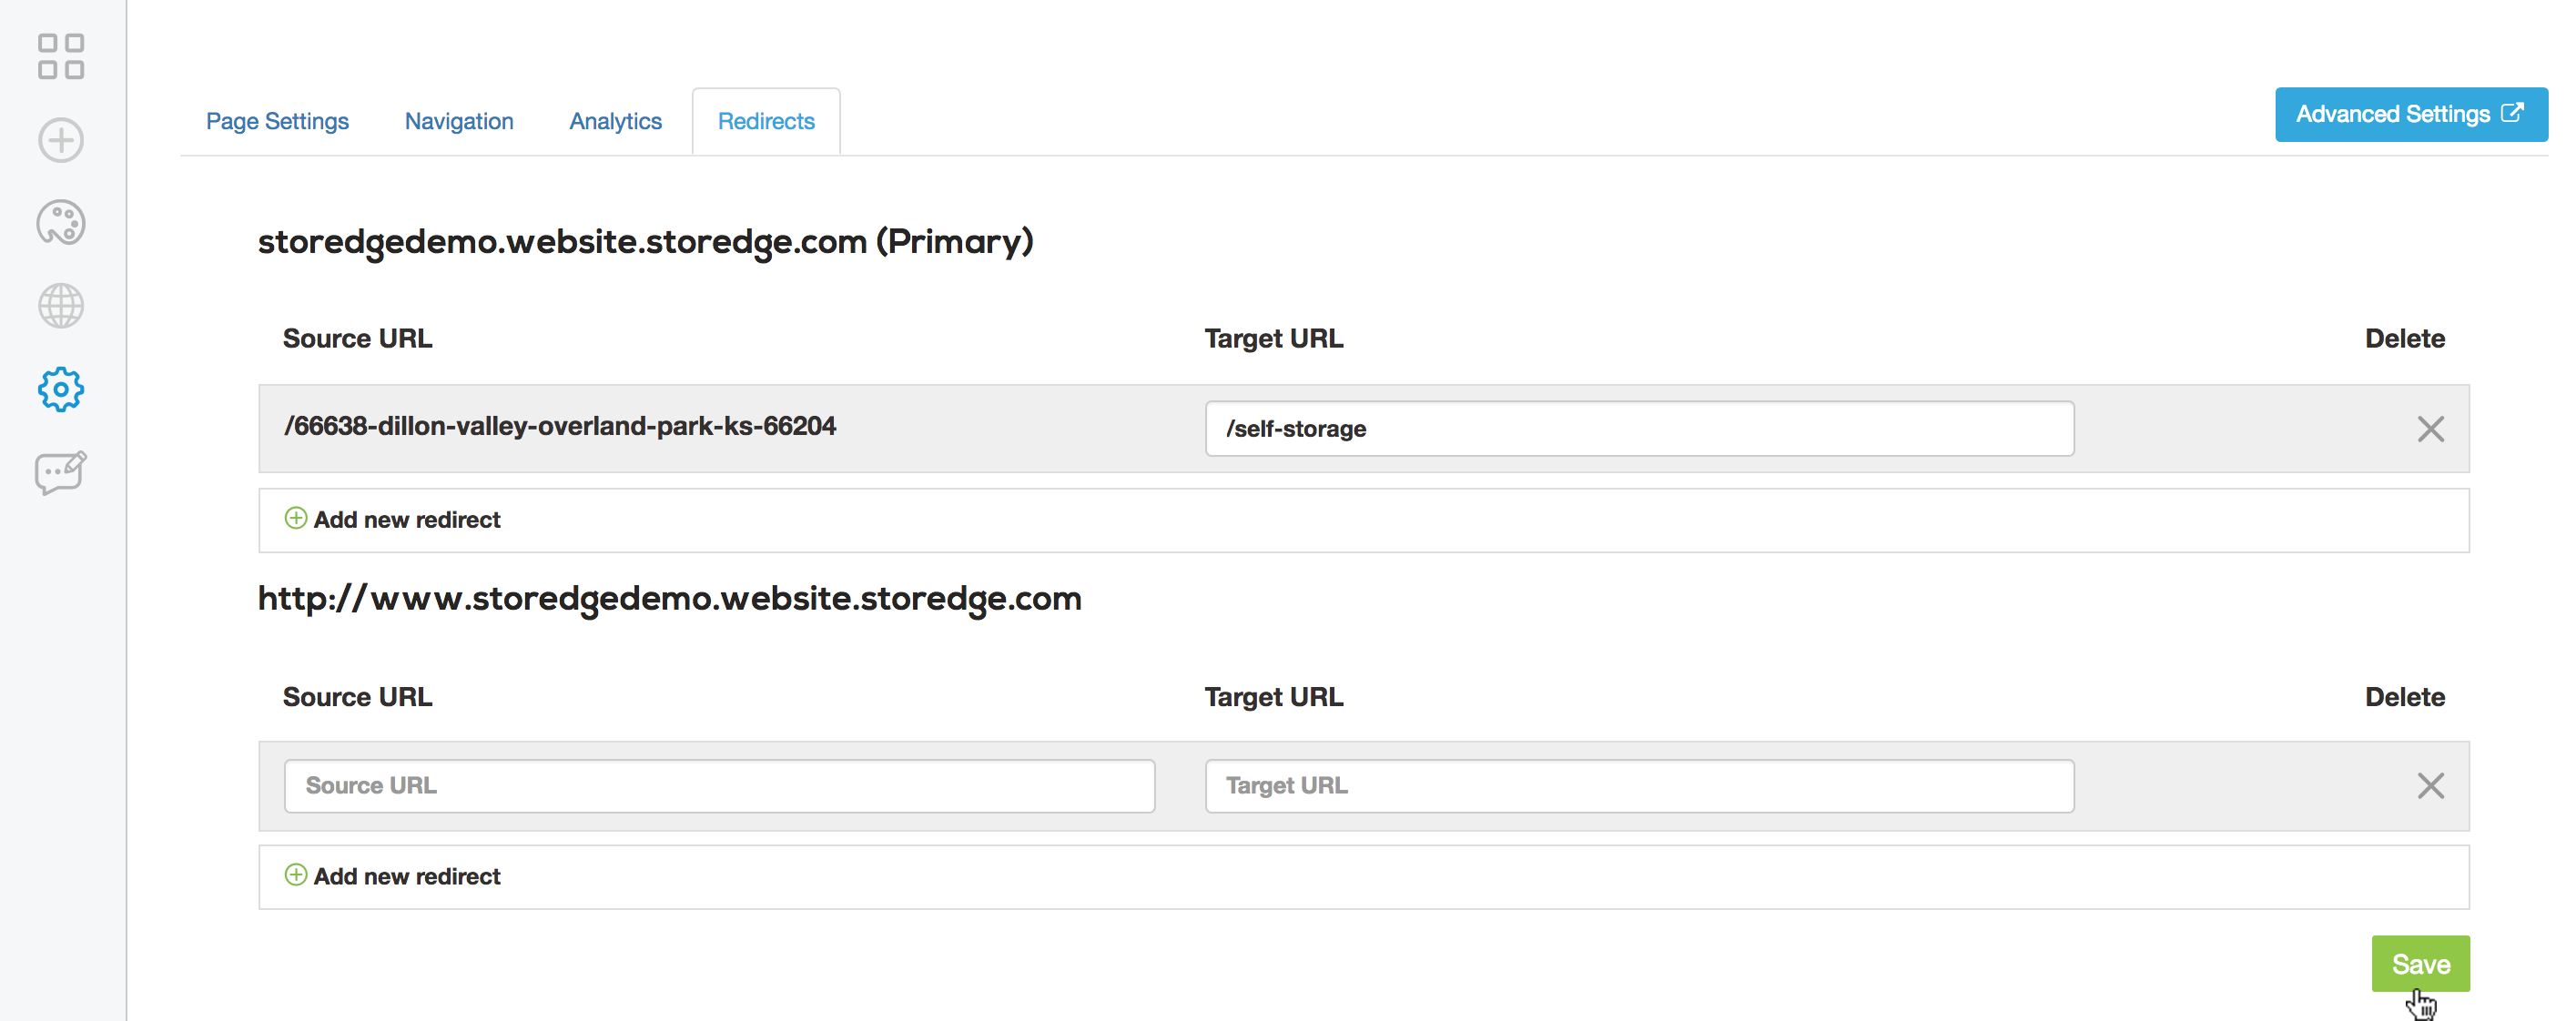This screenshot has width=2576, height=1021.
Task: Add new redirect under the www domain
Action: (x=407, y=877)
